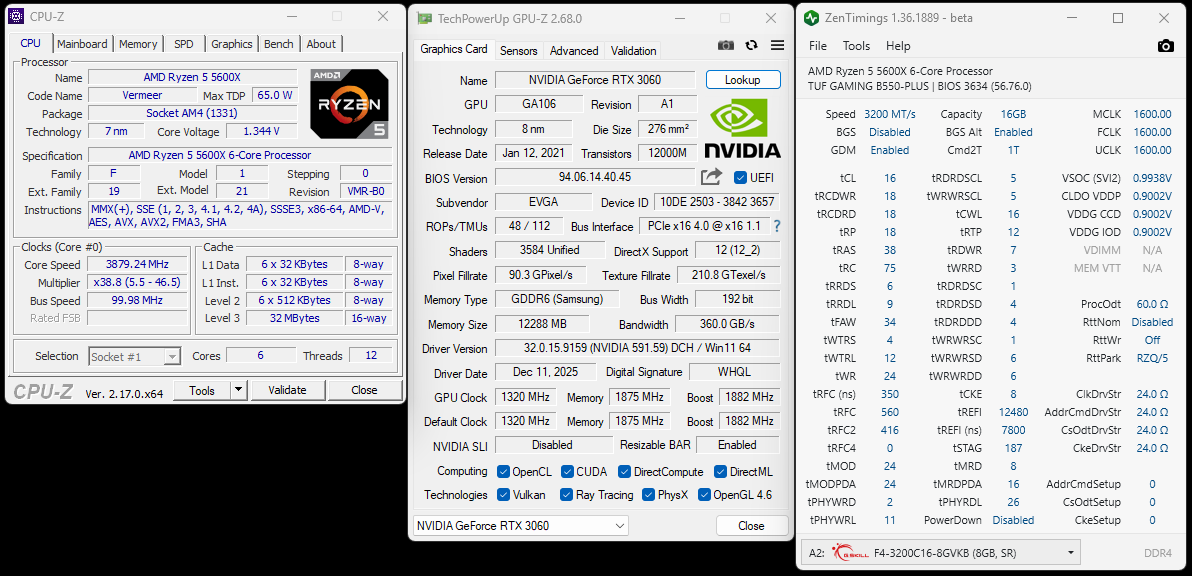Open the Tools menu in ZenTimings
This screenshot has height=576, width=1192.
click(x=857, y=46)
